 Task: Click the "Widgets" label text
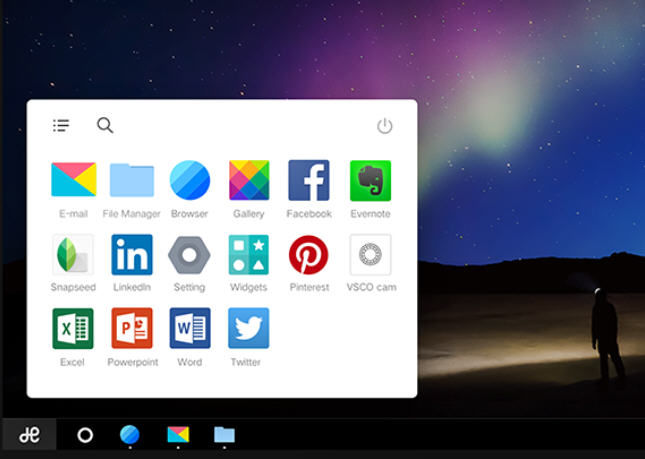(248, 287)
